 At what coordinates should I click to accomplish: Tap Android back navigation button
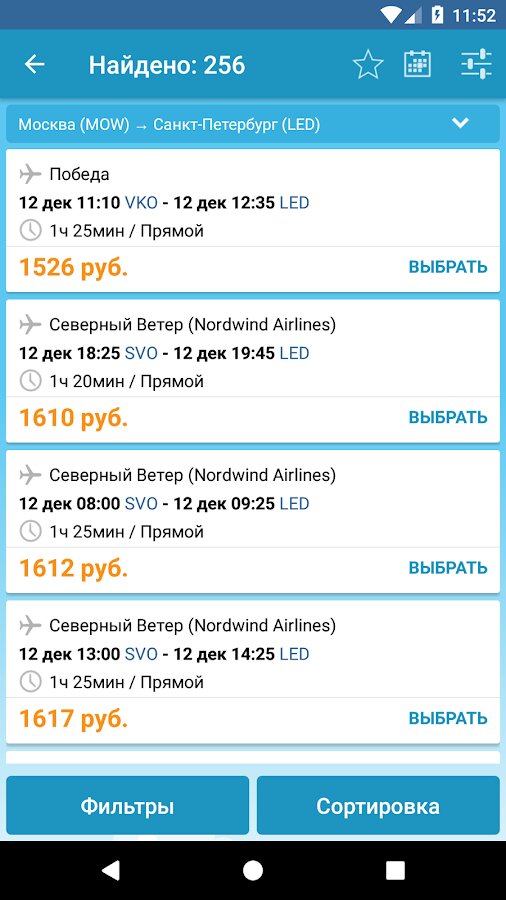110,870
